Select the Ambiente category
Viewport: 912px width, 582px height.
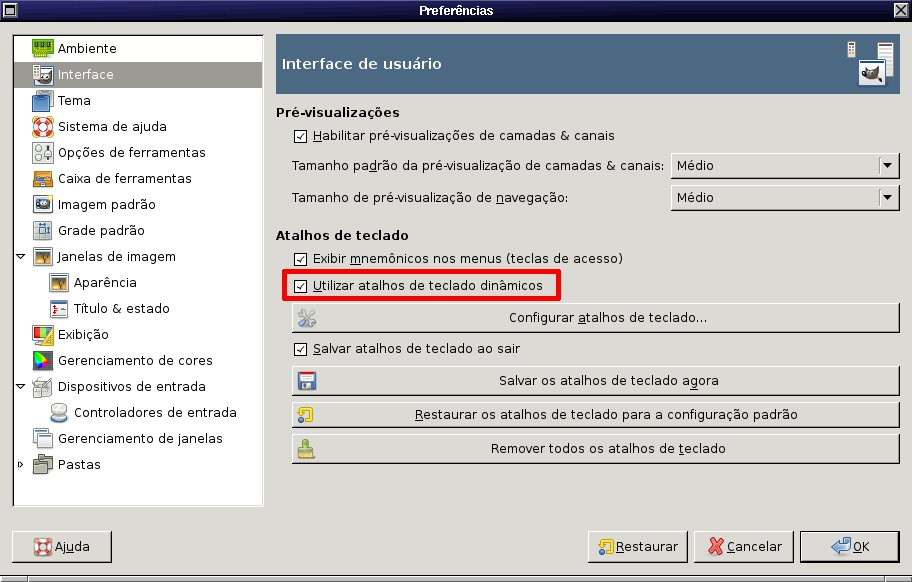[138, 48]
